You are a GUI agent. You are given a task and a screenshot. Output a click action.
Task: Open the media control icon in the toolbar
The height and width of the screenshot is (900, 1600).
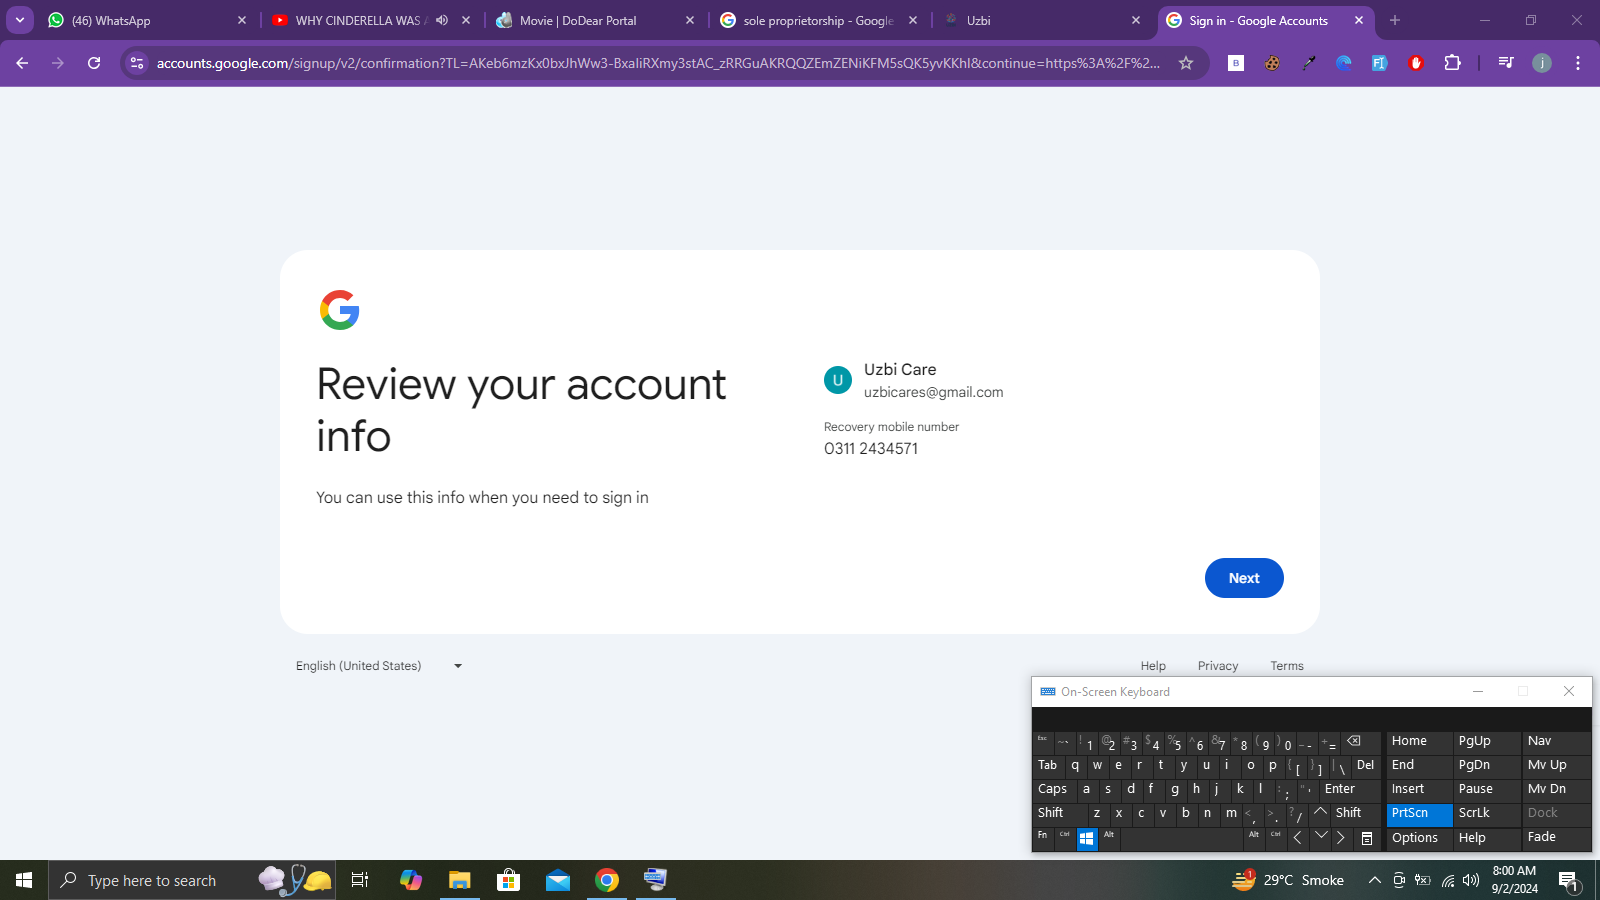pos(1506,63)
